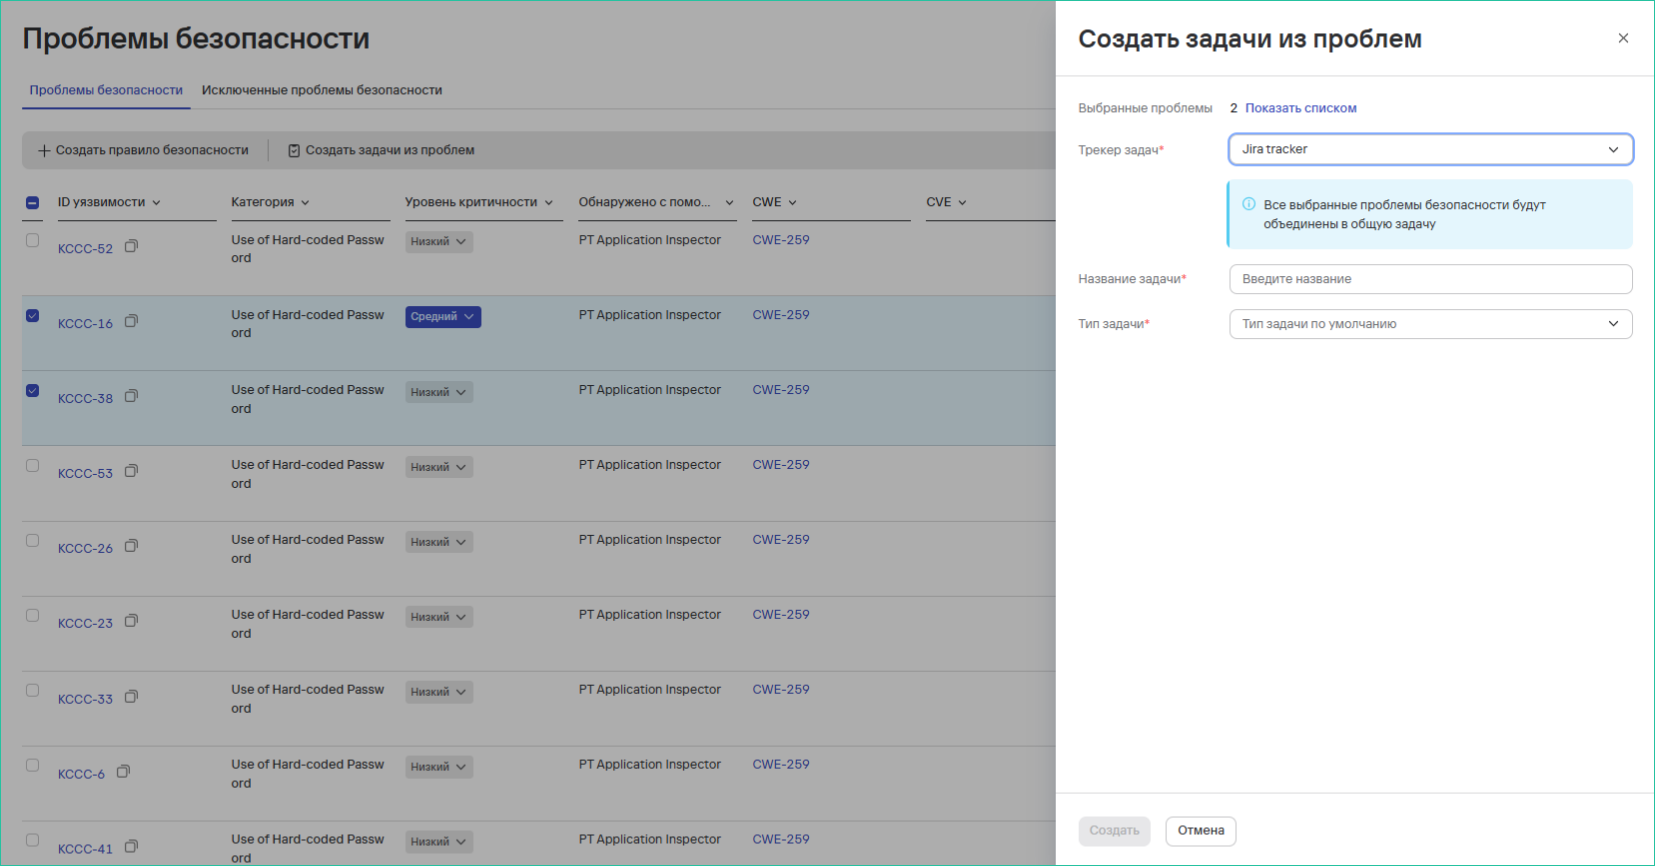Copy the KCCC-16 vulnerability ID
The image size is (1655, 866).
(x=131, y=321)
